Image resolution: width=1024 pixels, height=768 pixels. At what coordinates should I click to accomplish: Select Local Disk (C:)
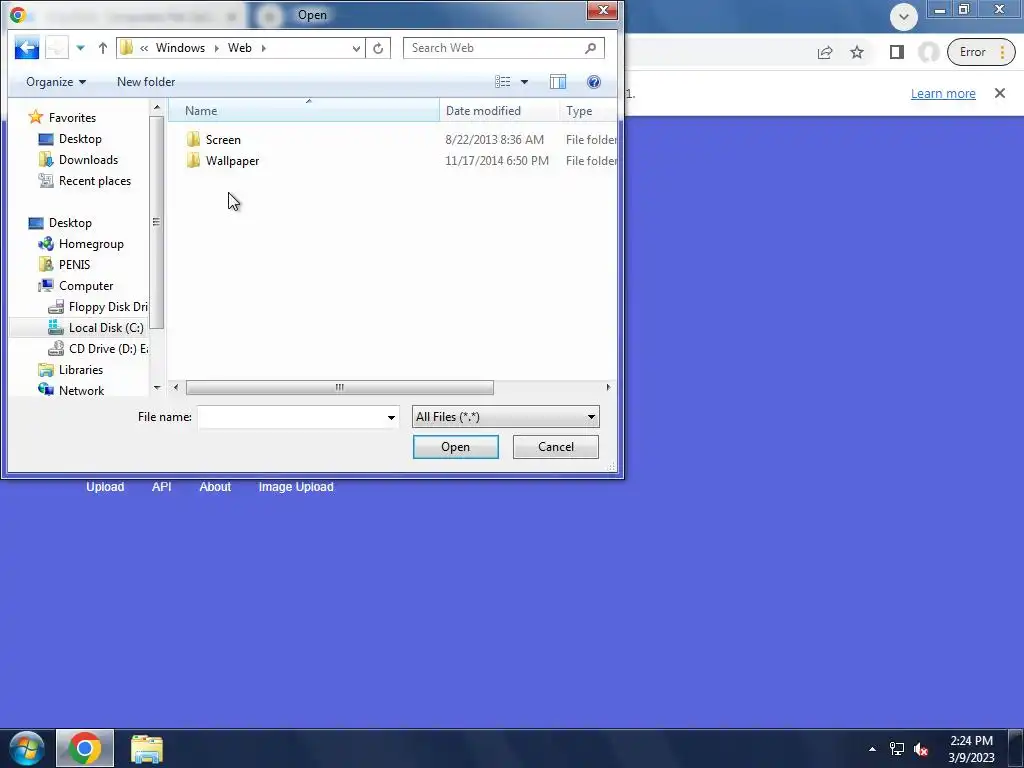pos(106,328)
